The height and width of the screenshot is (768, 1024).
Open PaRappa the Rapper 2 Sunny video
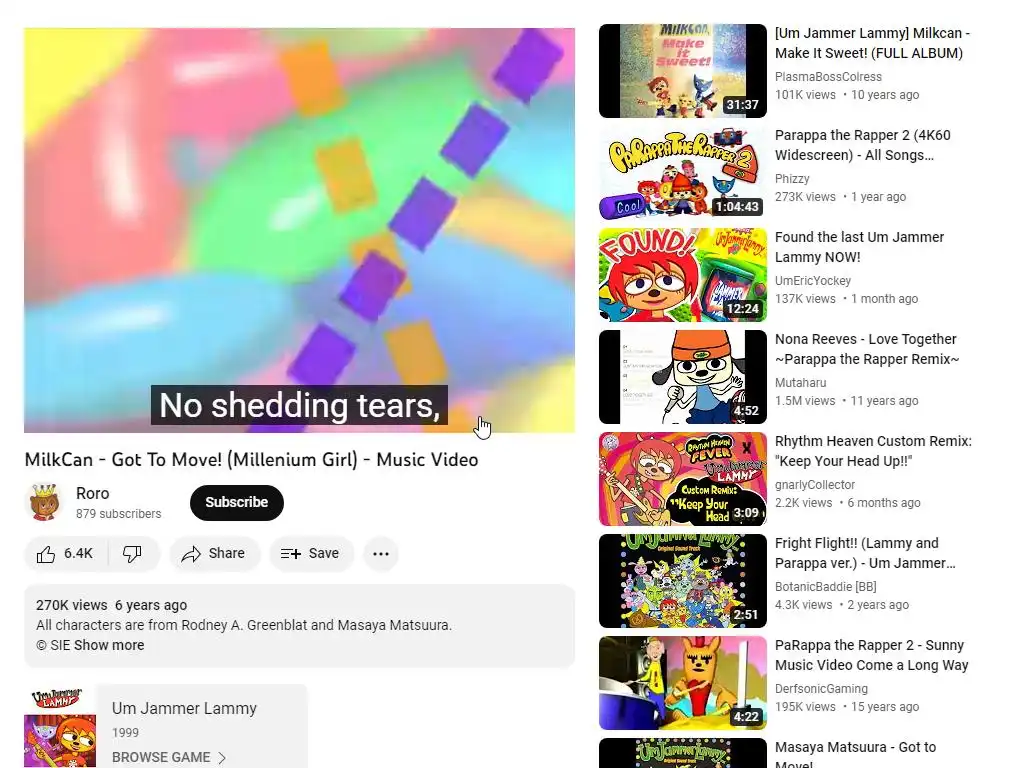pyautogui.click(x=871, y=654)
